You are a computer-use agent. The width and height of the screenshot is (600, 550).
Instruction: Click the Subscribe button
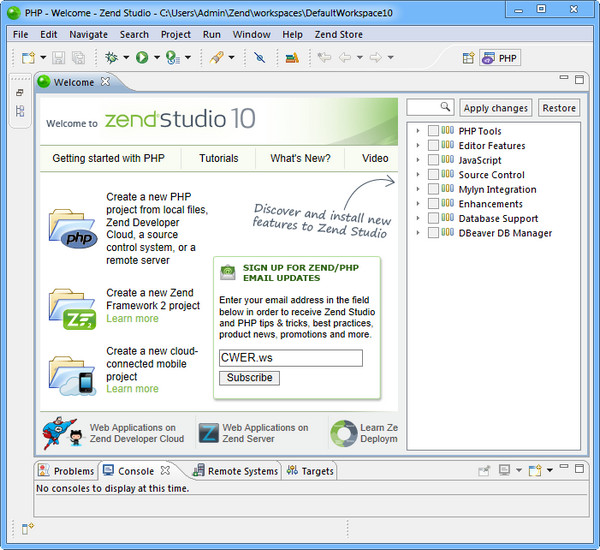coord(249,378)
